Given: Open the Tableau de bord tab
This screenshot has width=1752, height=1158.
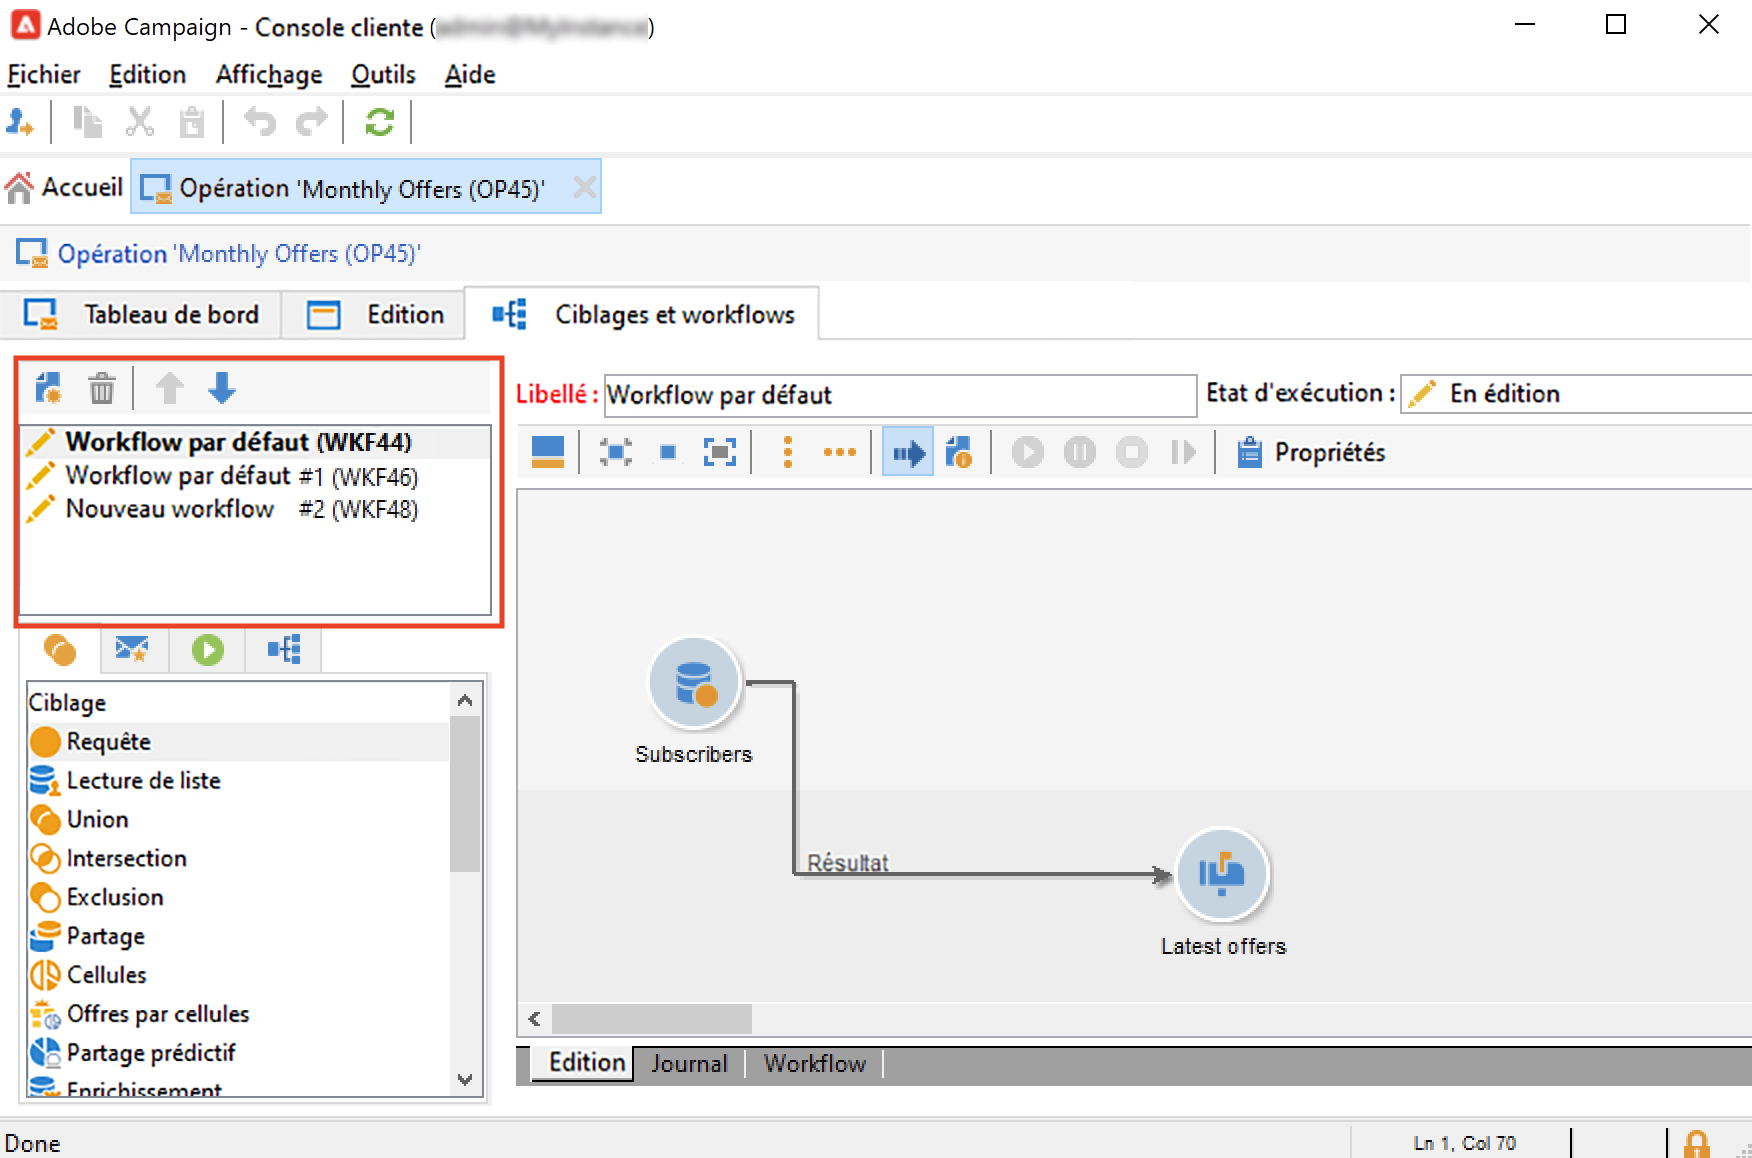Looking at the screenshot, I should [x=142, y=315].
